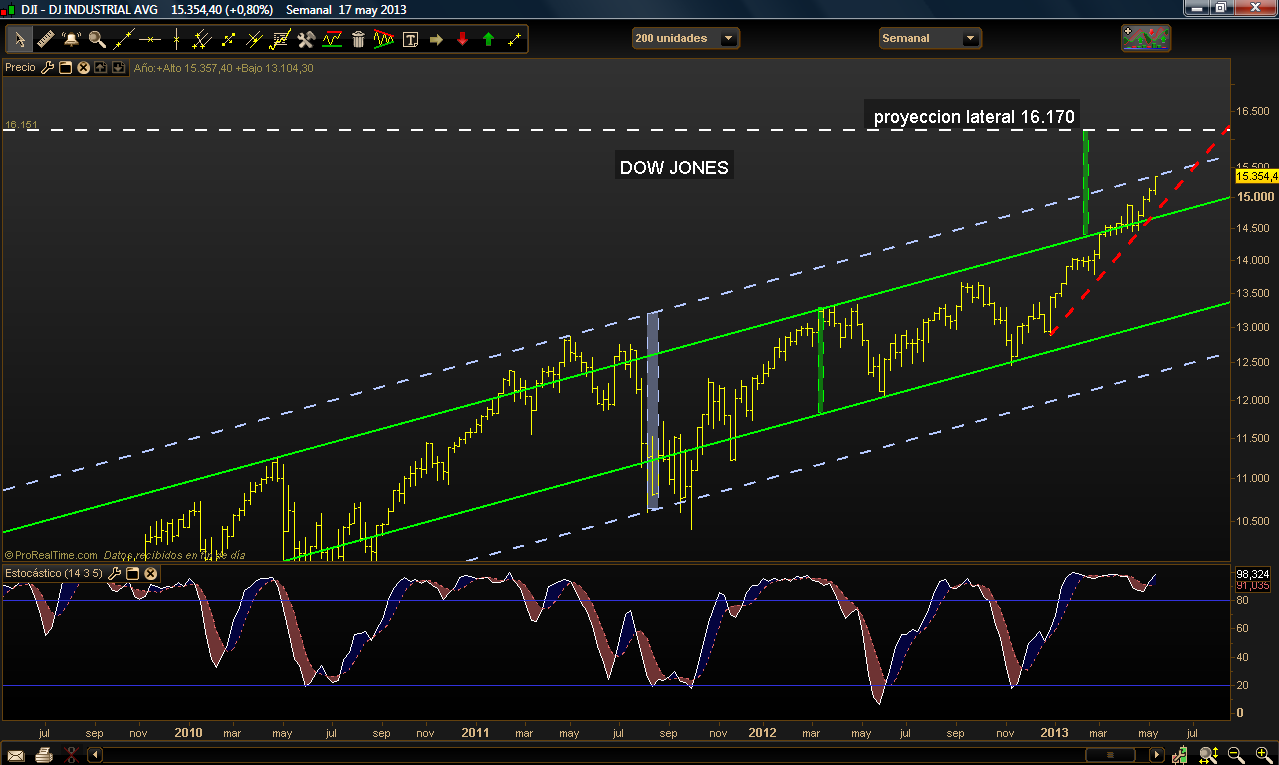This screenshot has width=1279, height=765.
Task: Select the text annotation T tool
Action: pyautogui.click(x=410, y=40)
